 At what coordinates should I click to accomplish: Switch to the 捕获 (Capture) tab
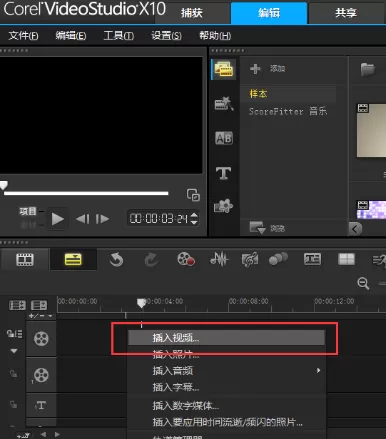tap(191, 13)
